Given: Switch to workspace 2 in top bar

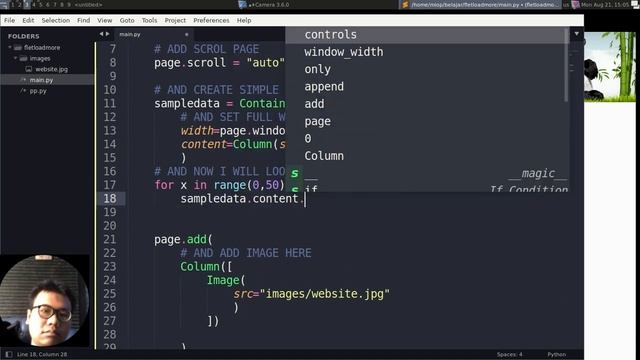Looking at the screenshot, I should pos(19,4).
